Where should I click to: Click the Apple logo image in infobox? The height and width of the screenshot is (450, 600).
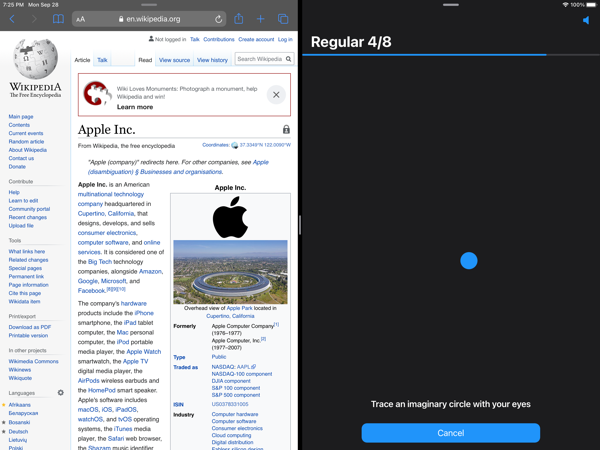click(230, 217)
